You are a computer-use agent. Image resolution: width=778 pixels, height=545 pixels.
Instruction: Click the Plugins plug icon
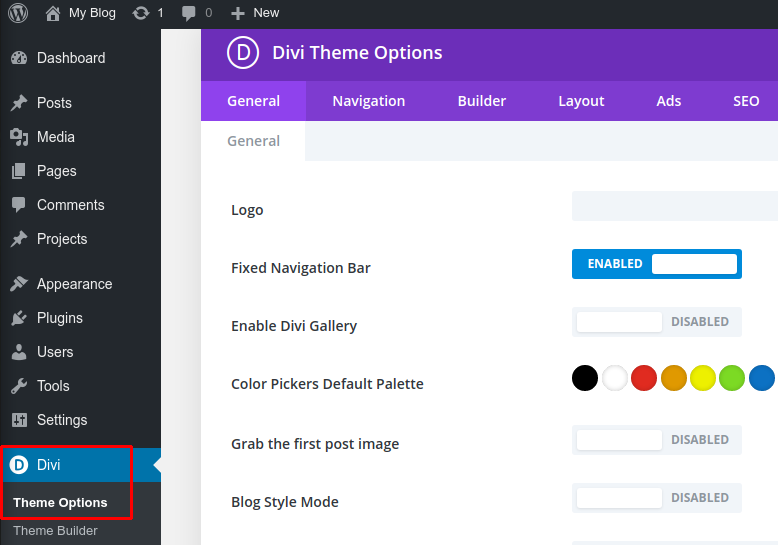(19, 318)
